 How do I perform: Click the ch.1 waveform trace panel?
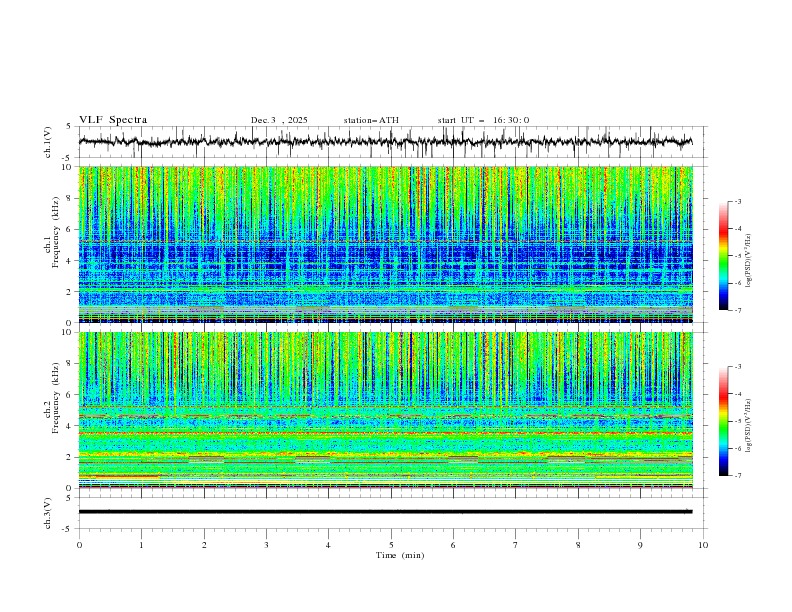tap(393, 142)
